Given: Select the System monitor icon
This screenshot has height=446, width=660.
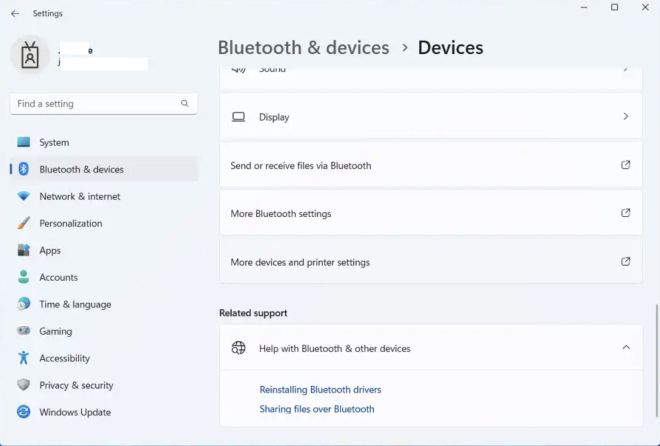Looking at the screenshot, I should click(x=24, y=142).
